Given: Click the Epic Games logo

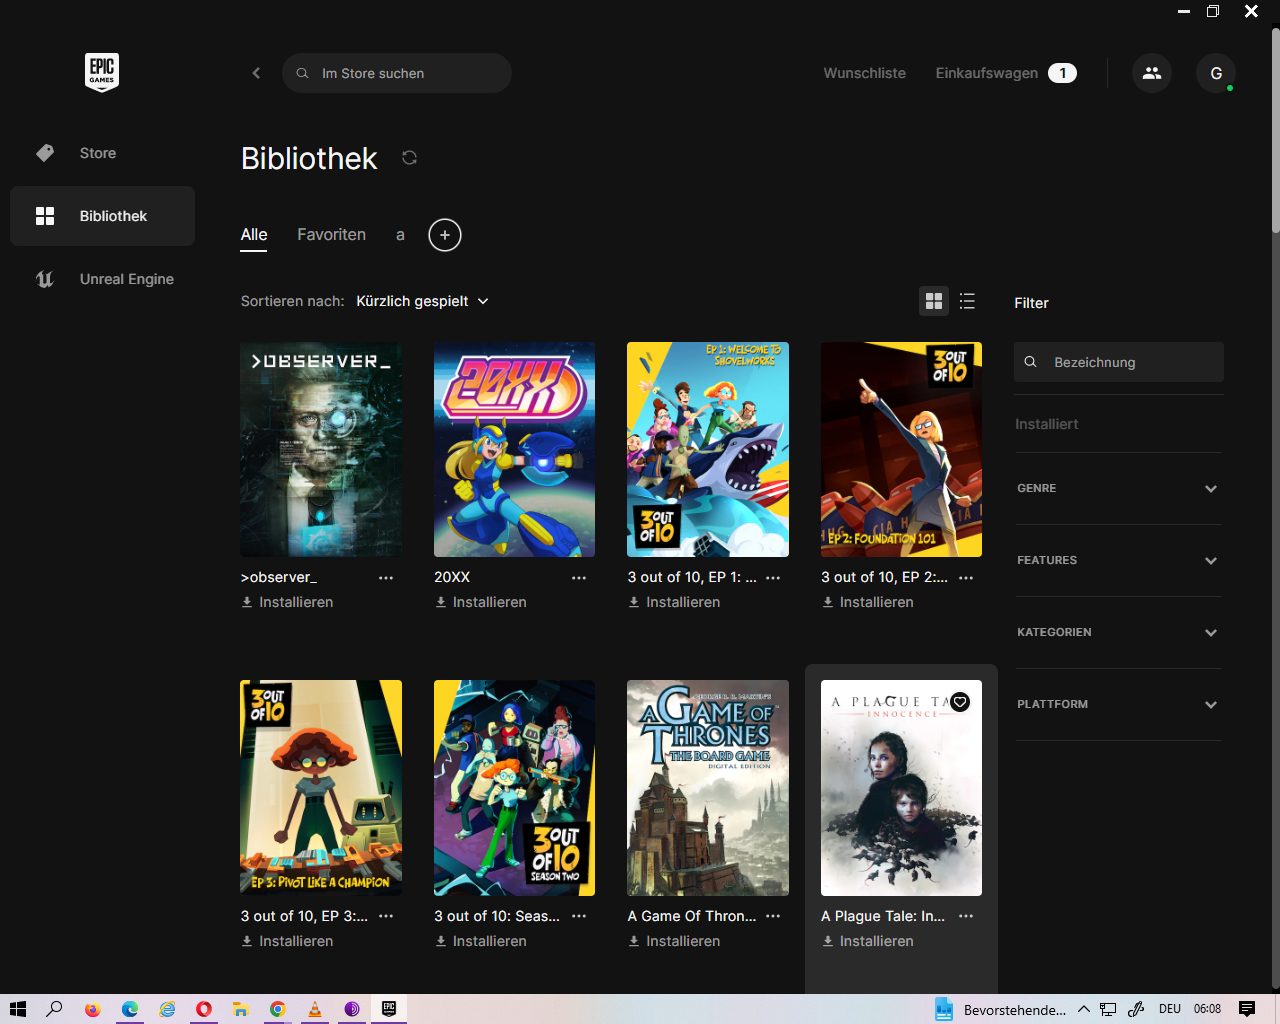Looking at the screenshot, I should point(102,72).
